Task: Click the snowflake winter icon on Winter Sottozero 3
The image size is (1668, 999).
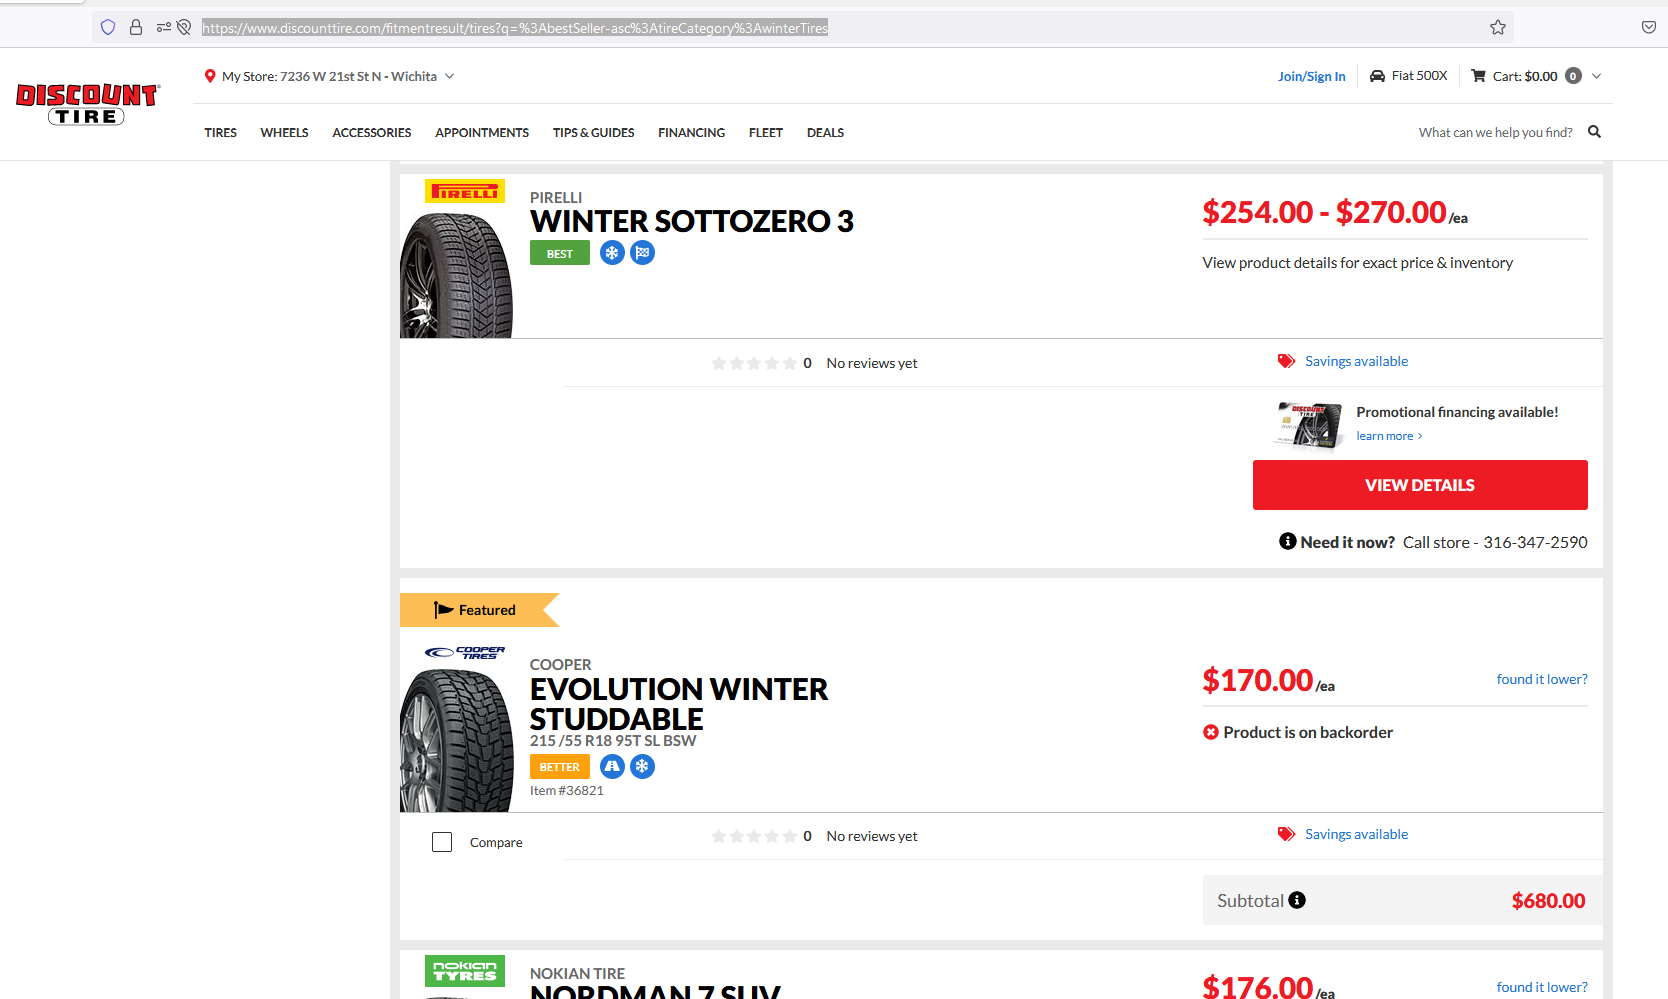Action: 612,252
